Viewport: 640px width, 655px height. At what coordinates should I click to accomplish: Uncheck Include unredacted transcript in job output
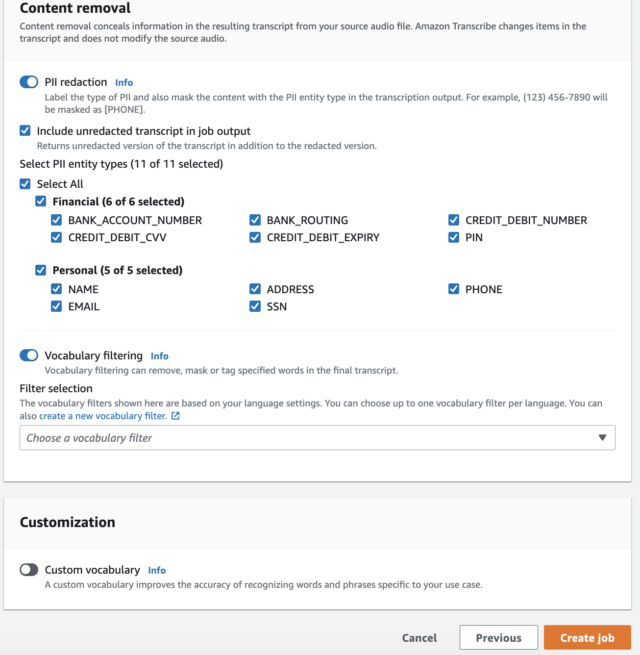click(x=25, y=131)
